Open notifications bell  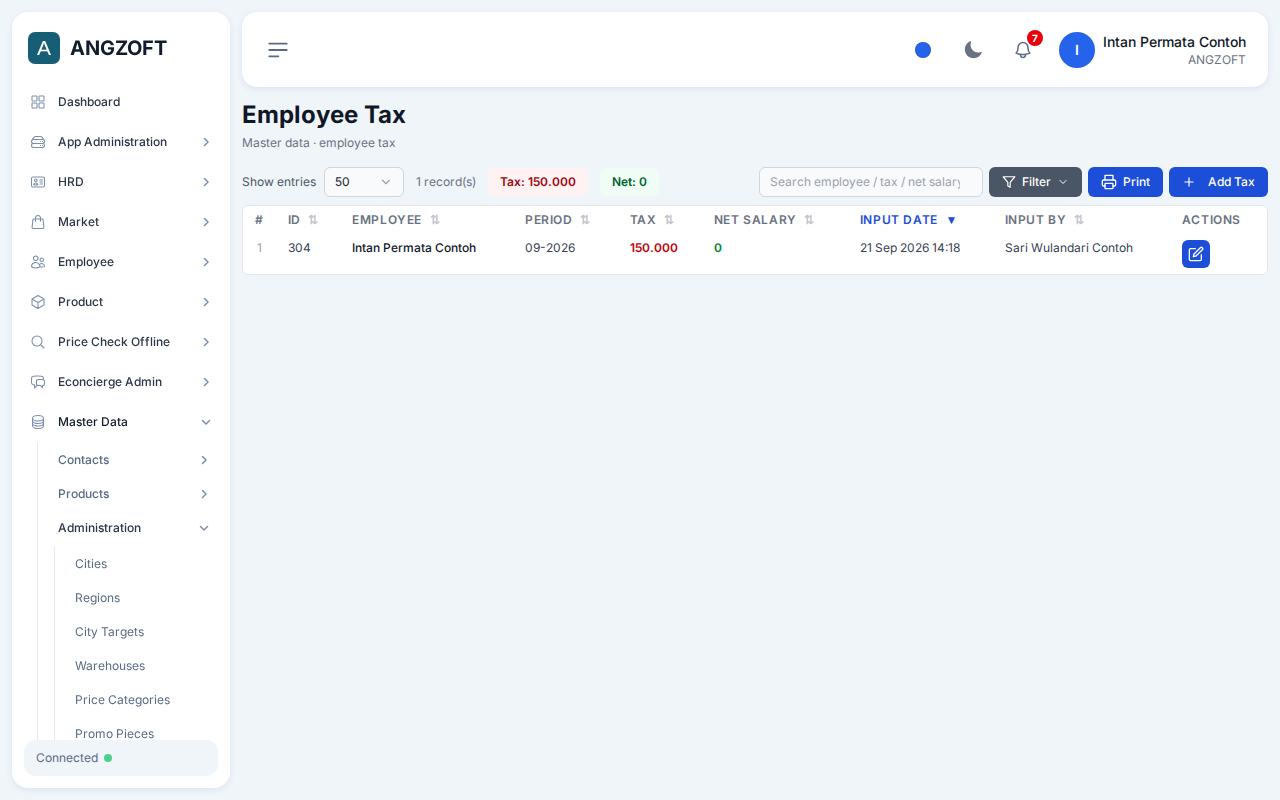pyautogui.click(x=1023, y=50)
